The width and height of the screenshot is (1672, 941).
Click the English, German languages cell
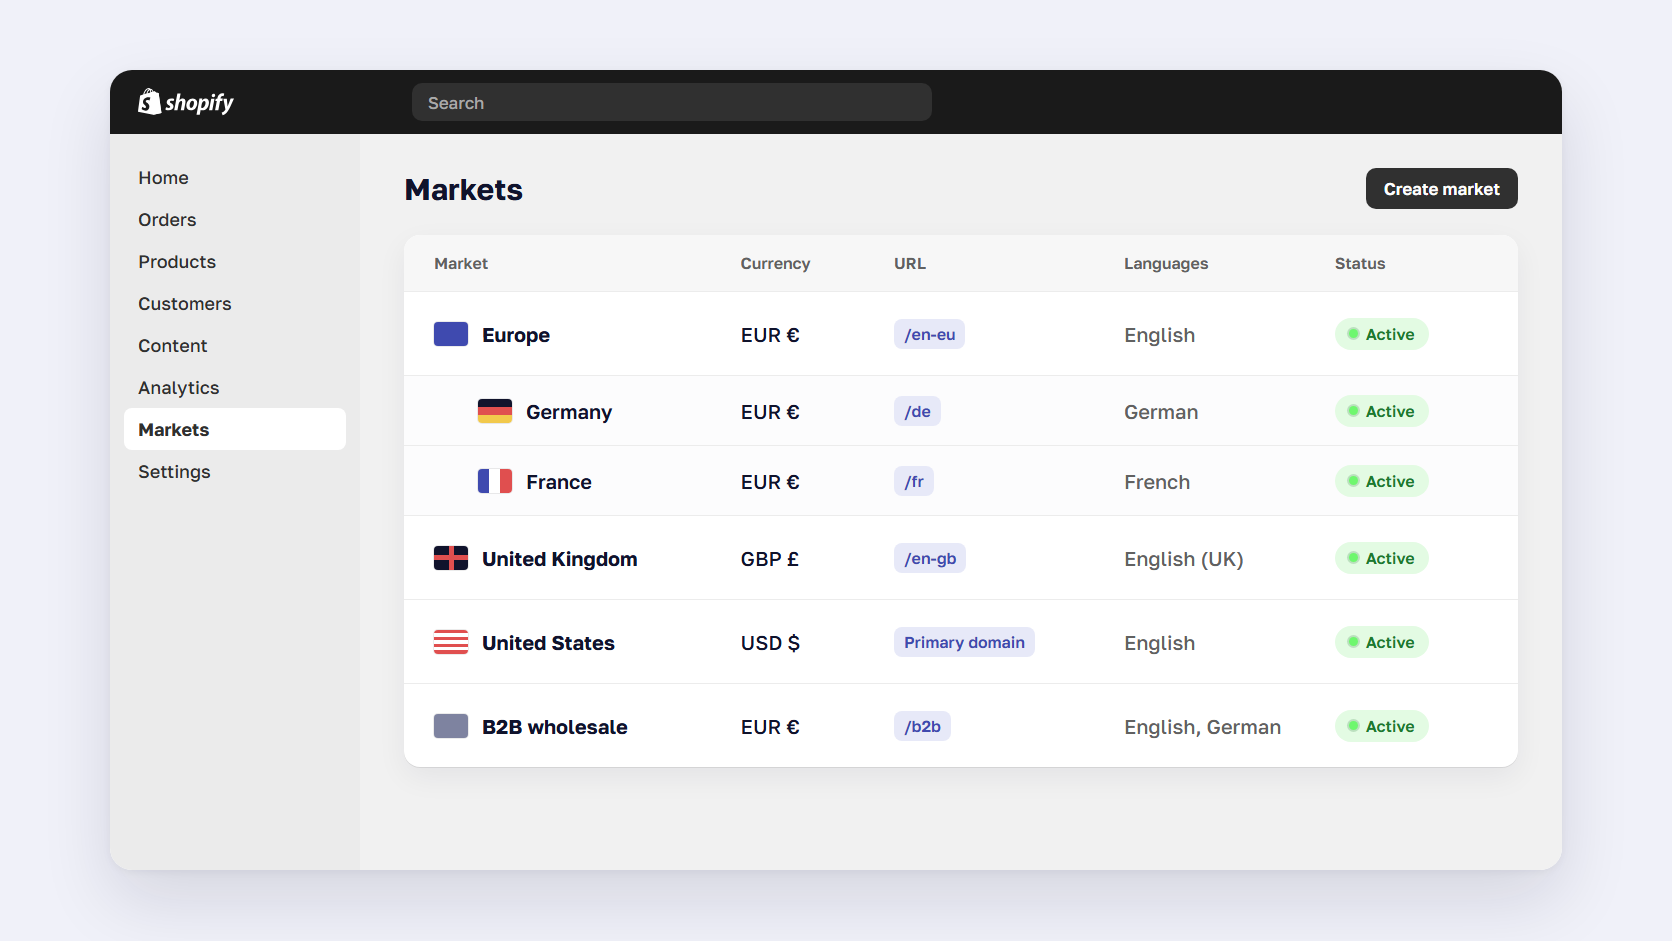coord(1202,727)
